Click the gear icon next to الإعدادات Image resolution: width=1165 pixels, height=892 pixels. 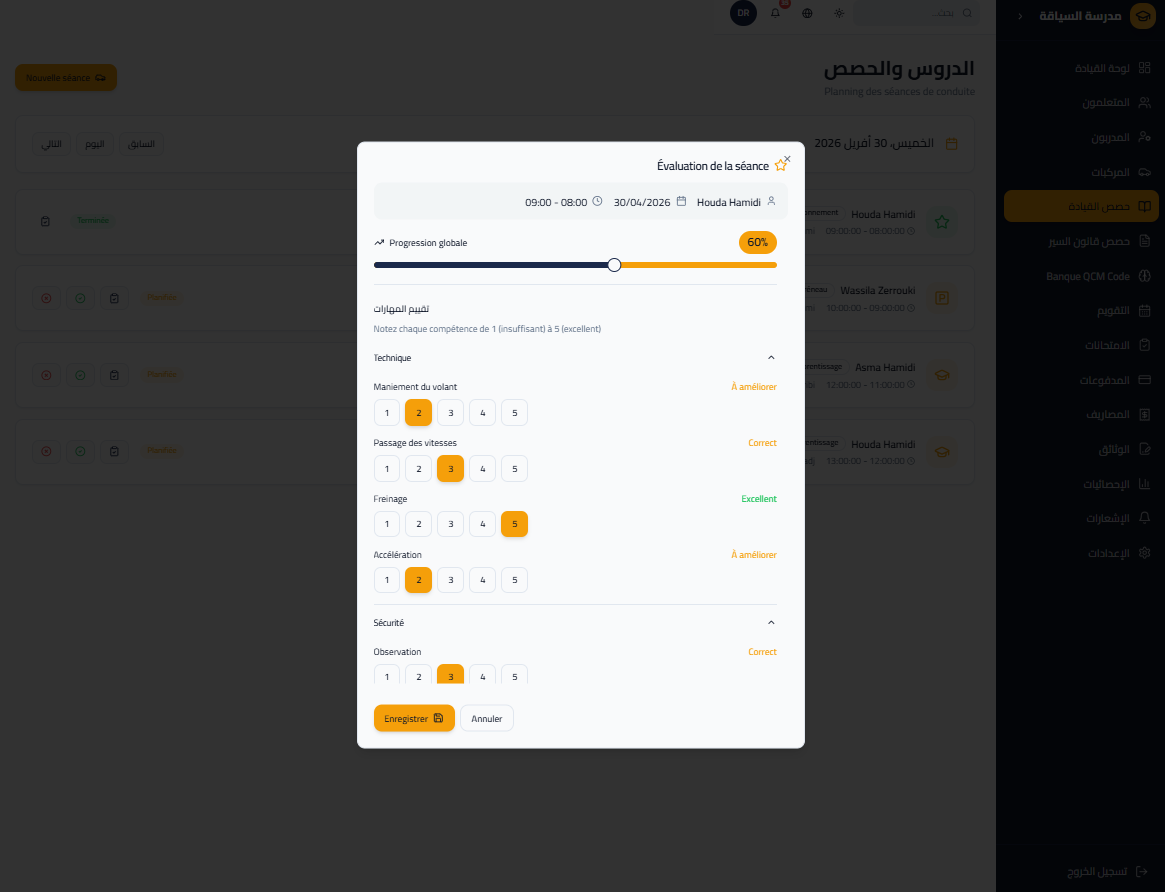[x=1144, y=553]
